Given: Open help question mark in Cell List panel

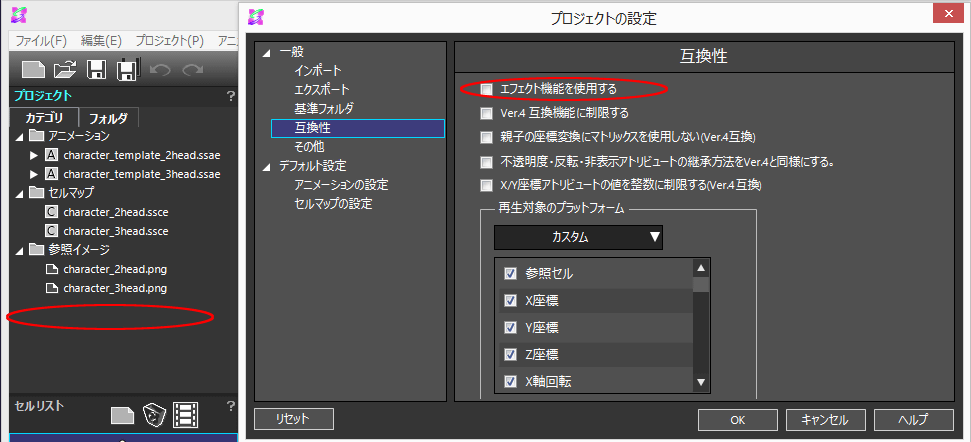Looking at the screenshot, I should [x=230, y=407].
